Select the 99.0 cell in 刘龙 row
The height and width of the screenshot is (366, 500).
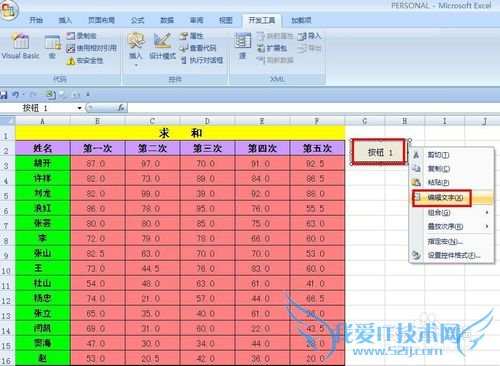[152, 193]
